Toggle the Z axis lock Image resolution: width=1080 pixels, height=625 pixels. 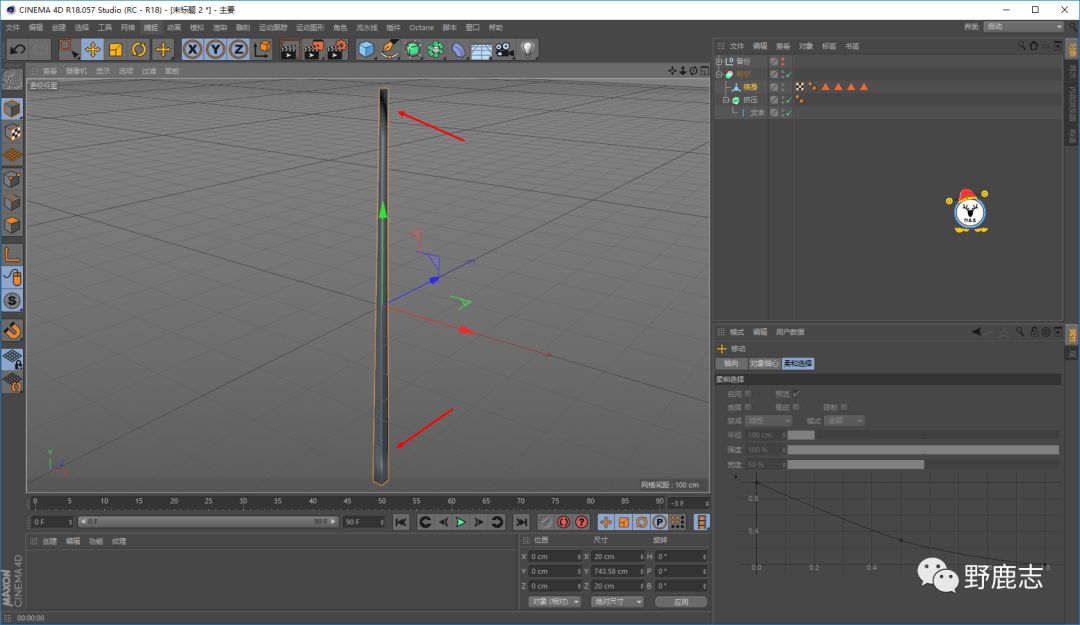[238, 49]
